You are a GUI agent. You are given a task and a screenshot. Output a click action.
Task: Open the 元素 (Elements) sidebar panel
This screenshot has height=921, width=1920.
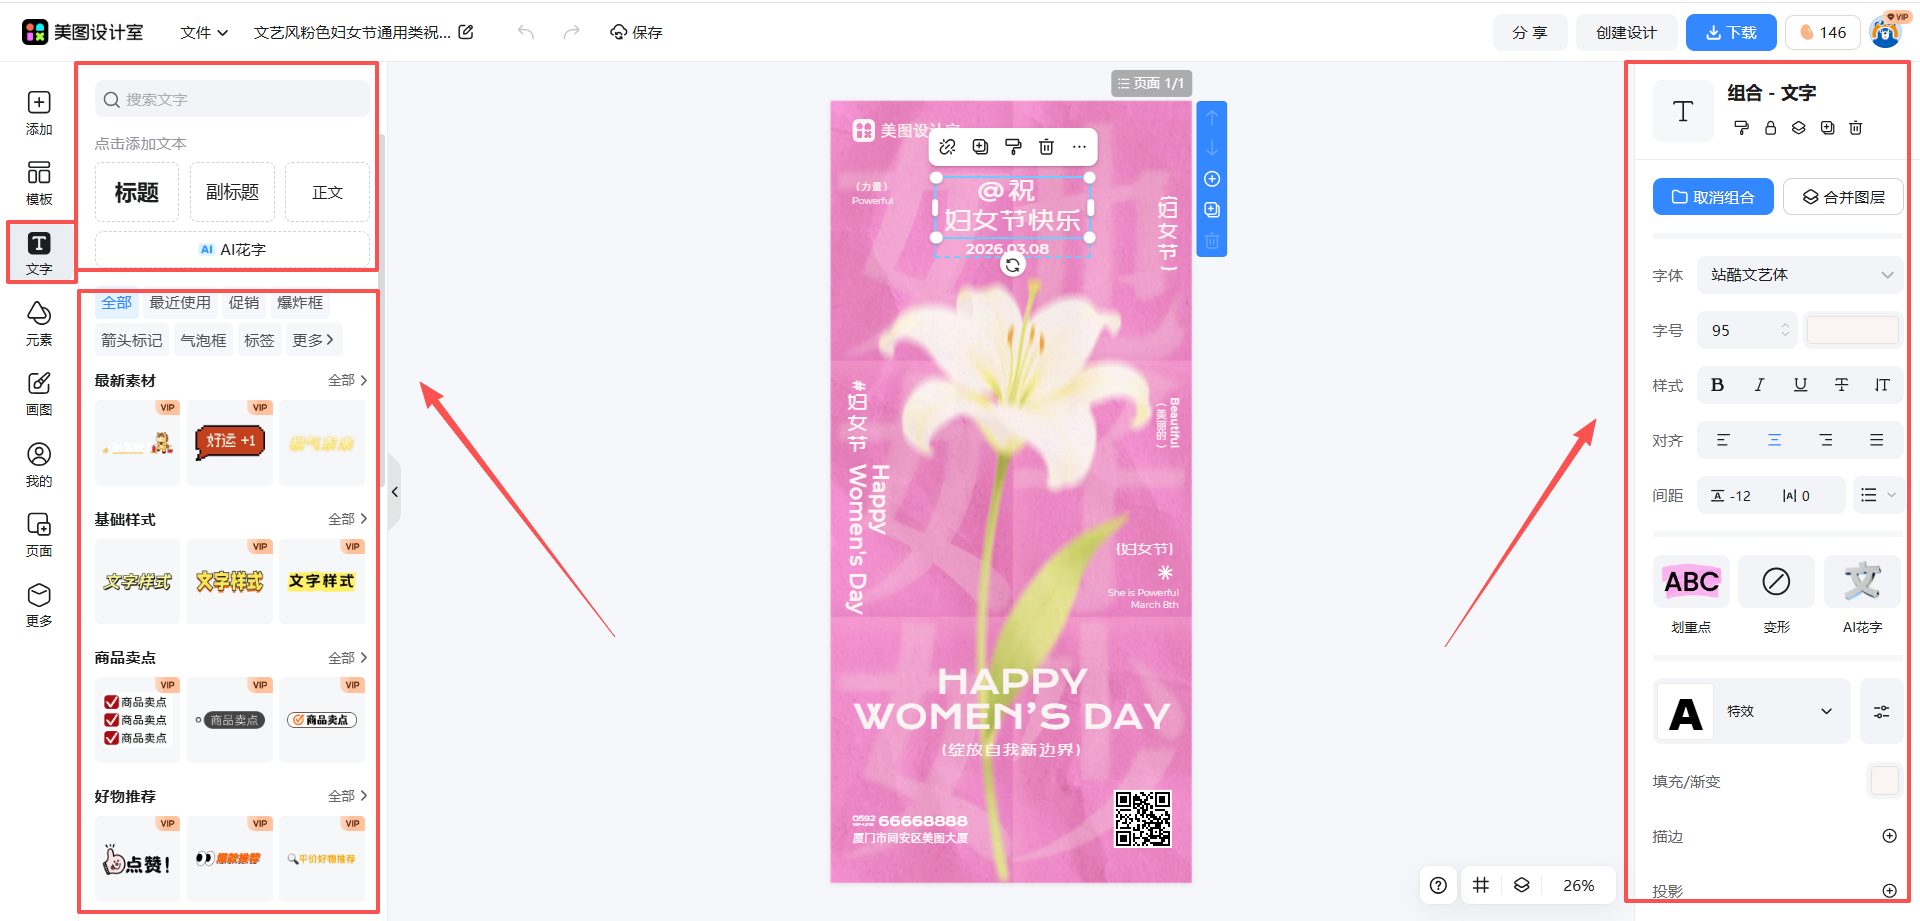tap(39, 323)
